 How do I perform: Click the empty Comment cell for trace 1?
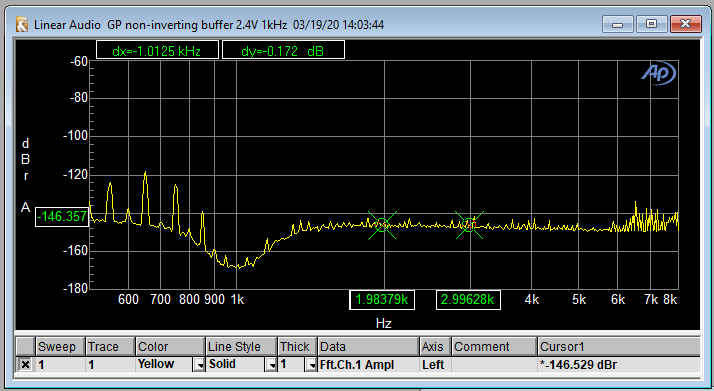(494, 365)
